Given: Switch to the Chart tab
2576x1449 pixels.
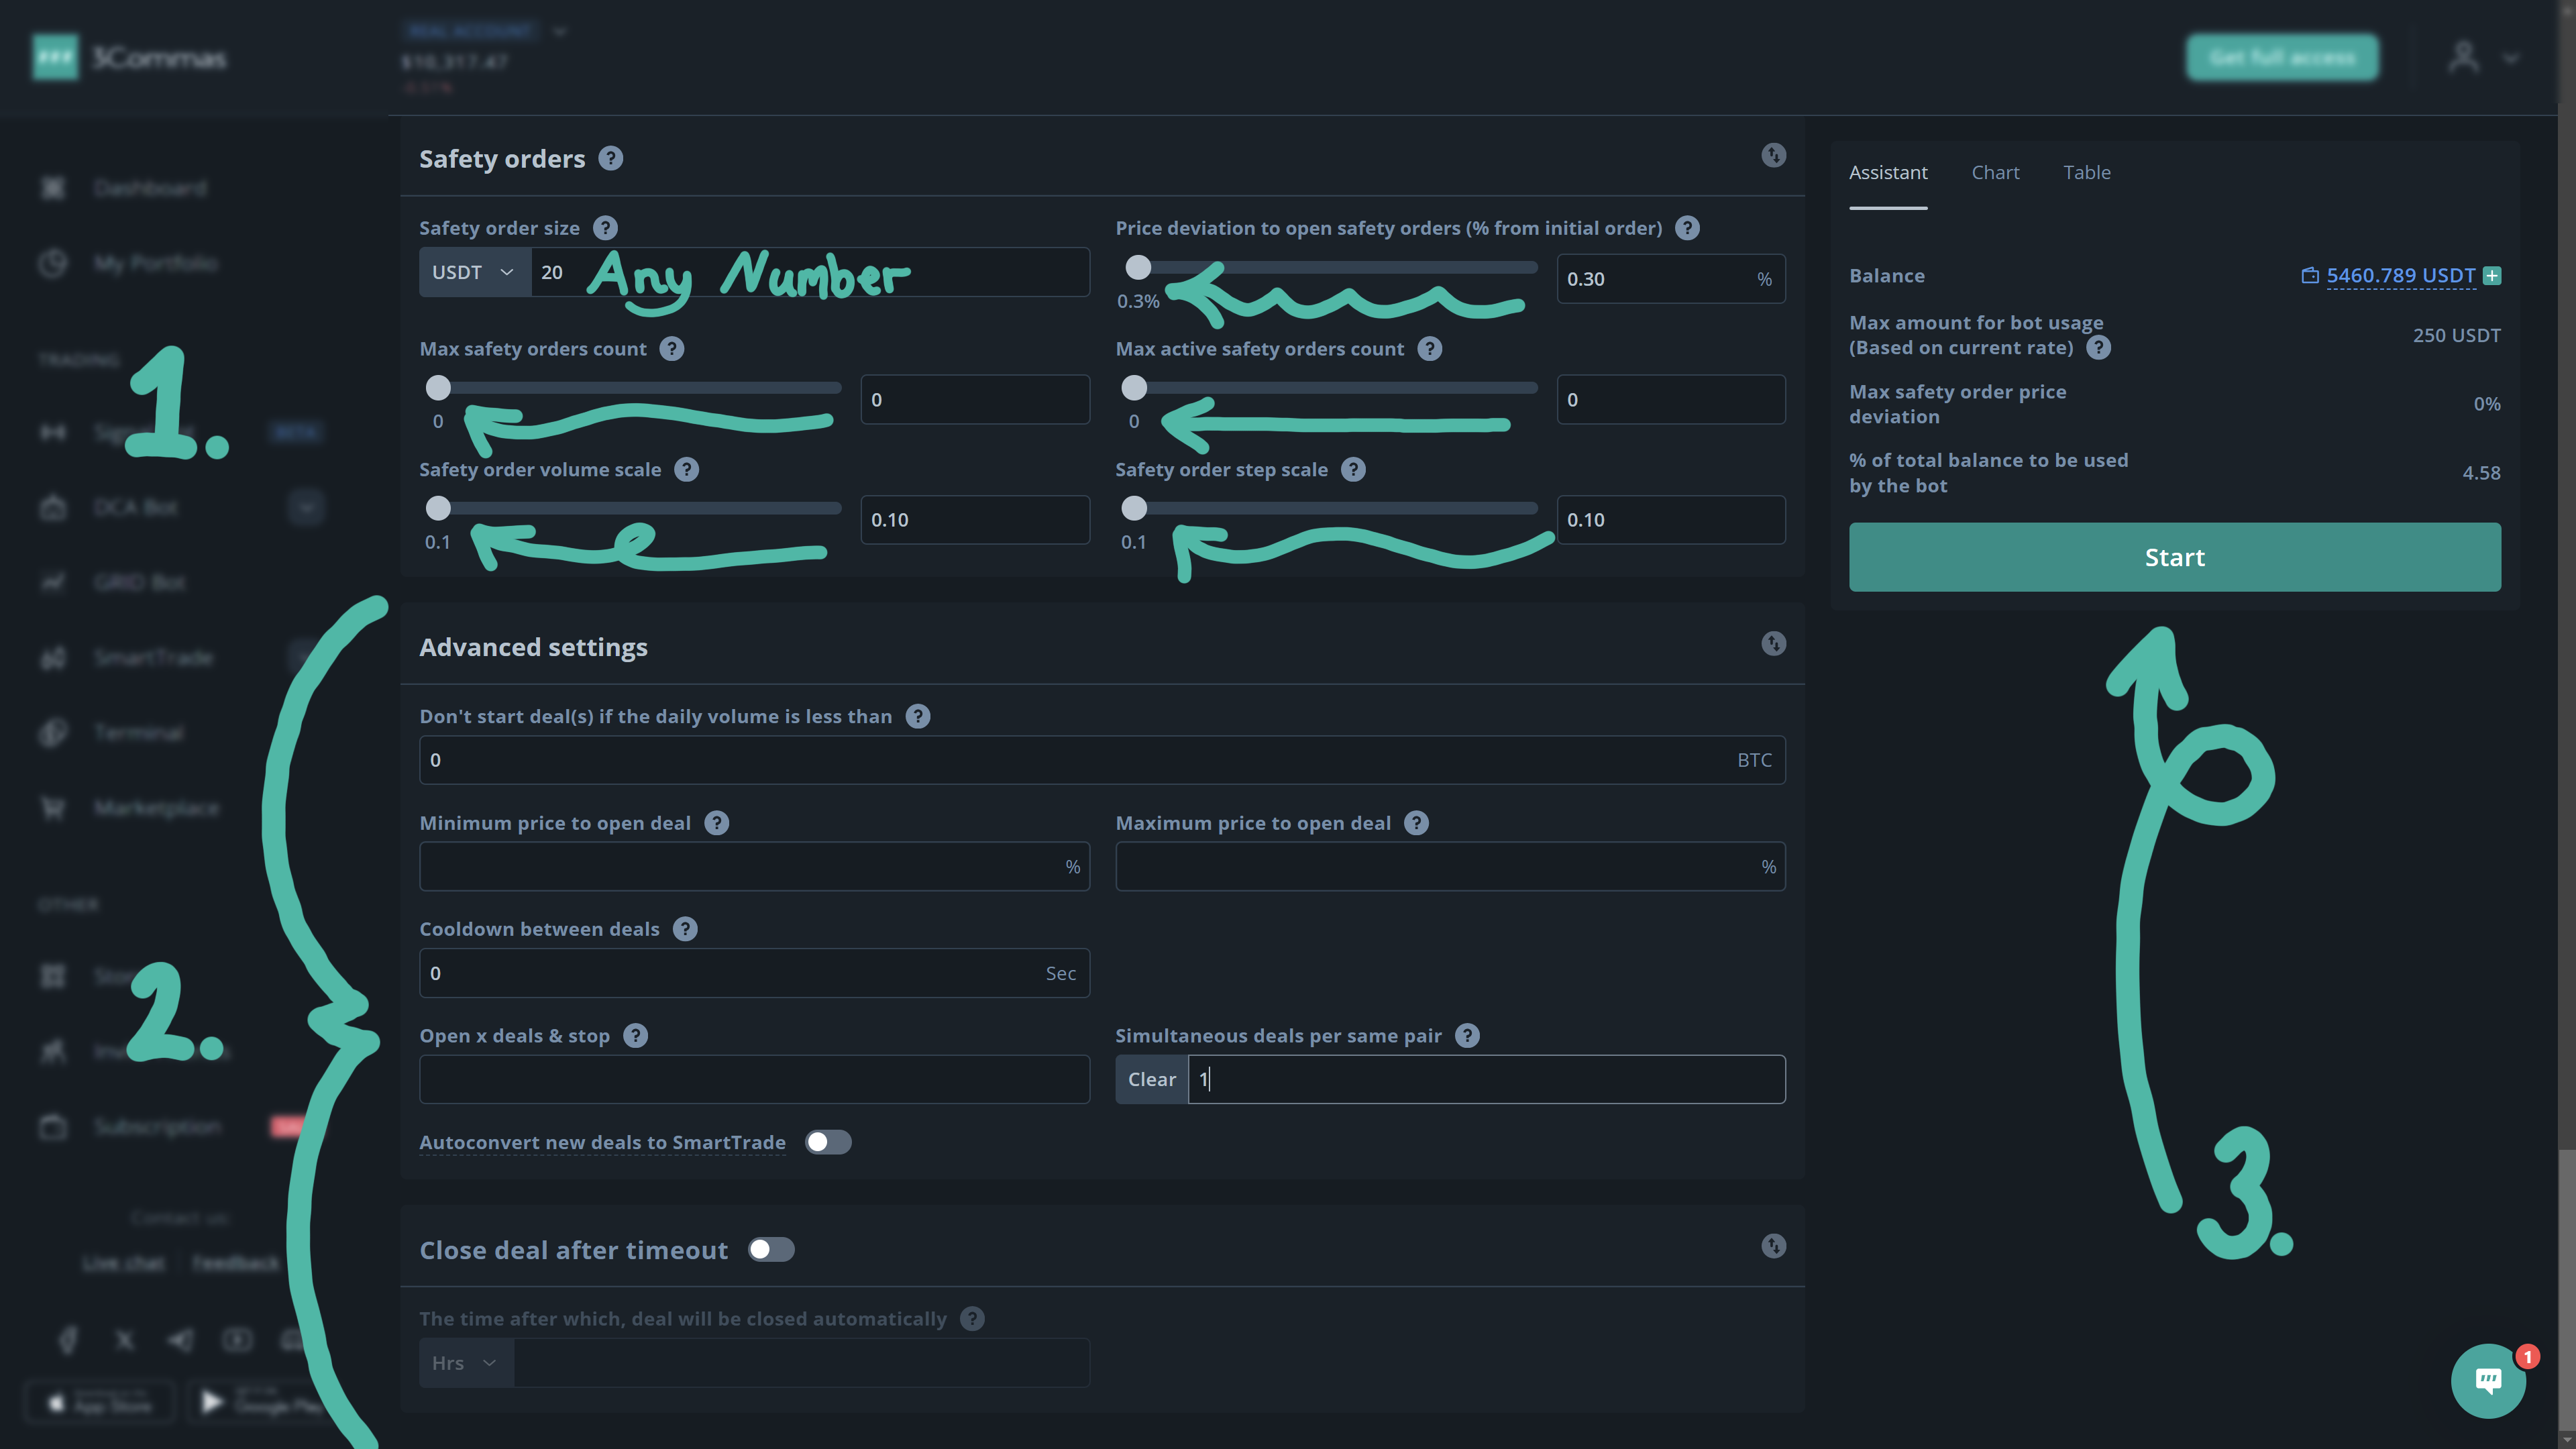Looking at the screenshot, I should (1995, 173).
